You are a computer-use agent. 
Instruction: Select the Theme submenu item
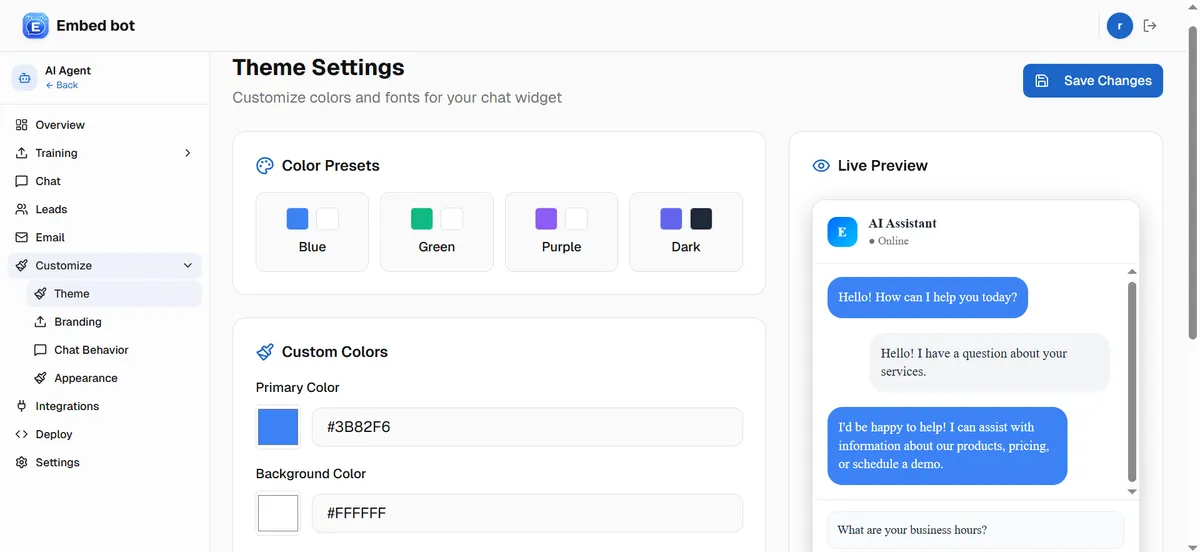pyautogui.click(x=114, y=294)
